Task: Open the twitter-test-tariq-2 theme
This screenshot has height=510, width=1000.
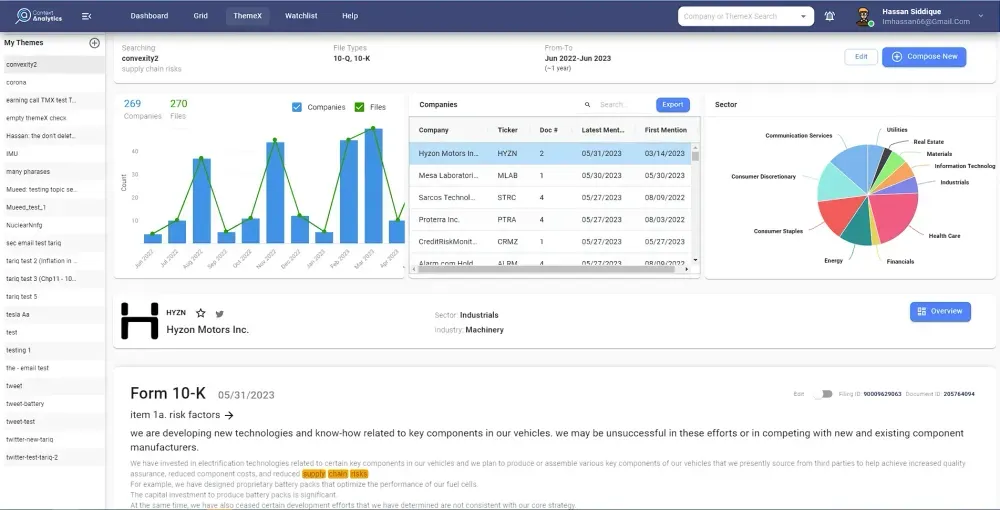Action: point(54,457)
